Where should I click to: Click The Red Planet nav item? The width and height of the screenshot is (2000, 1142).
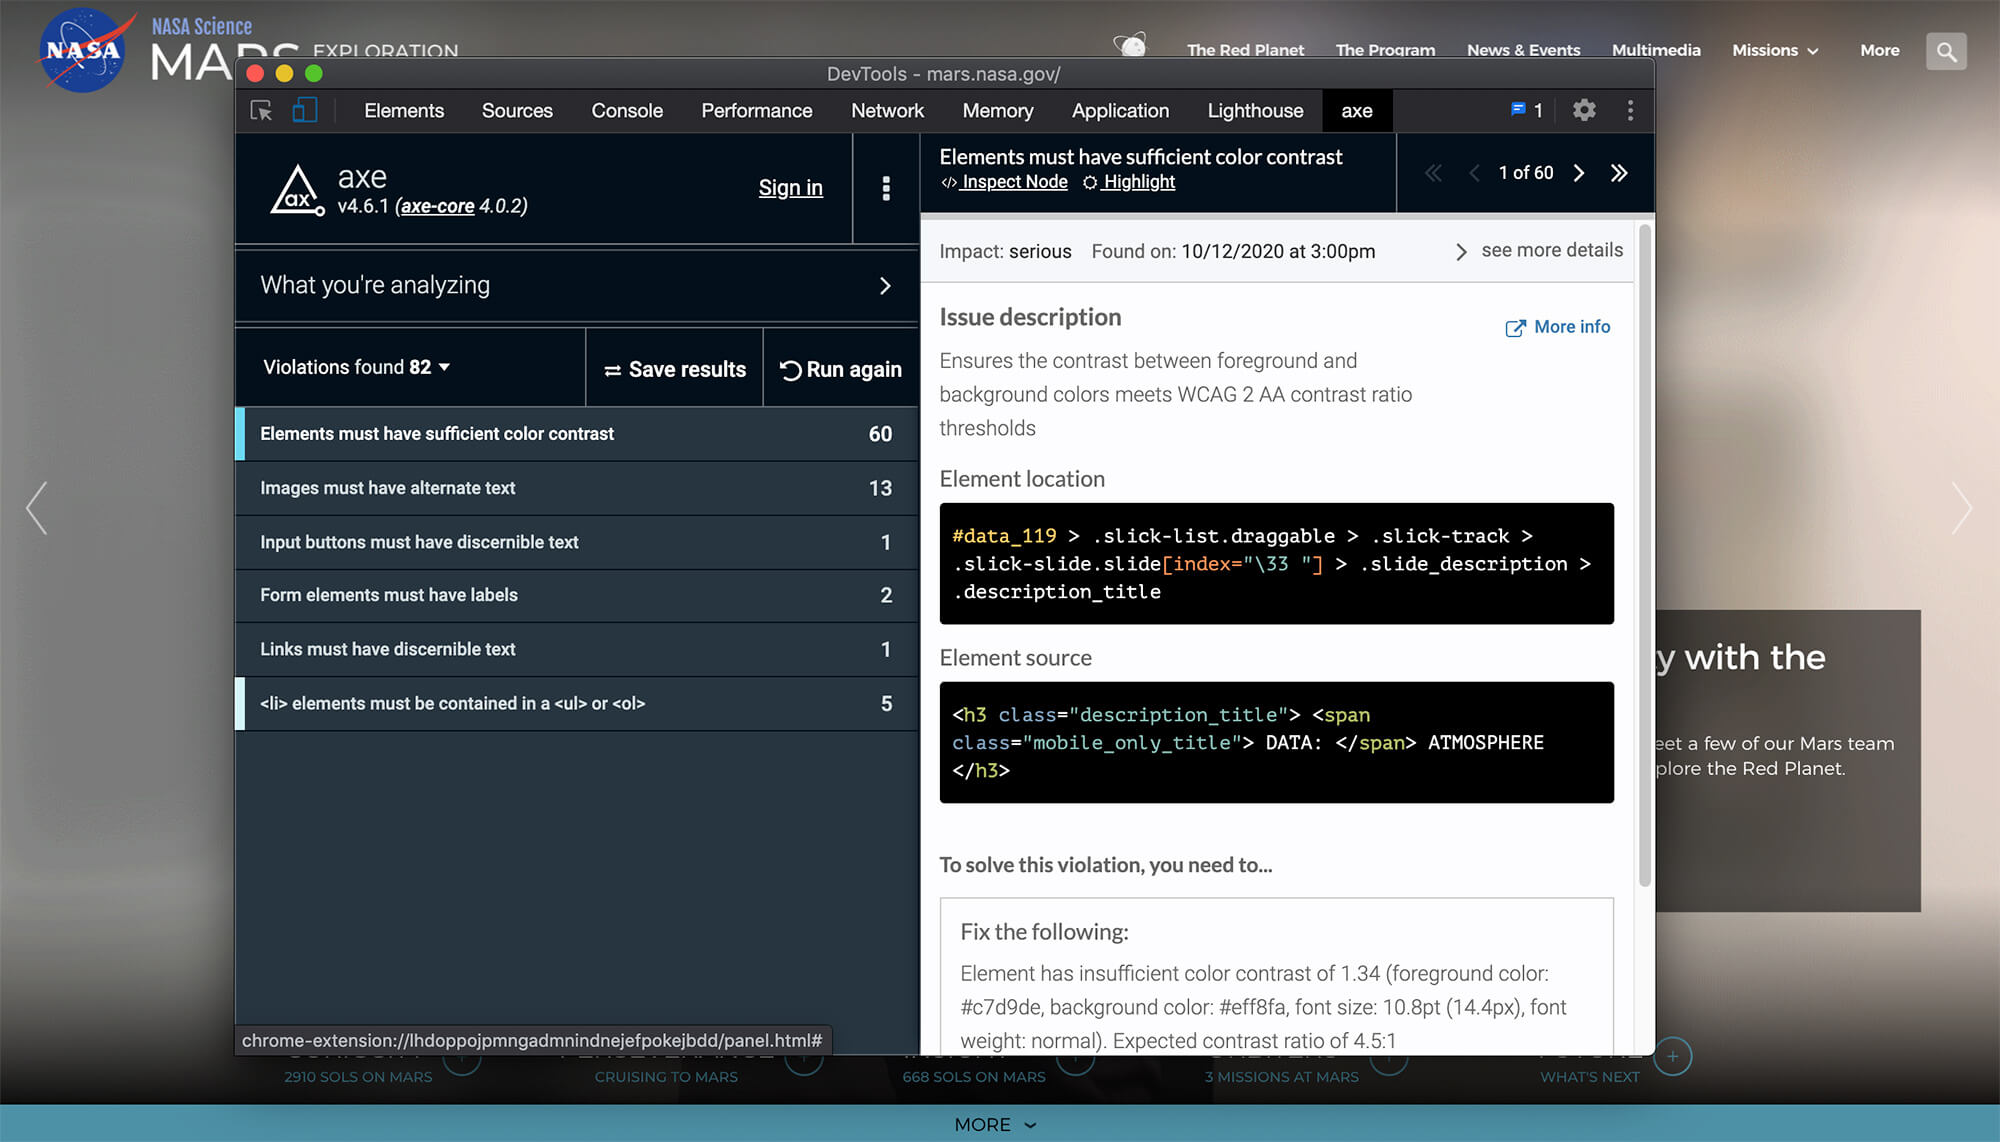[1245, 50]
